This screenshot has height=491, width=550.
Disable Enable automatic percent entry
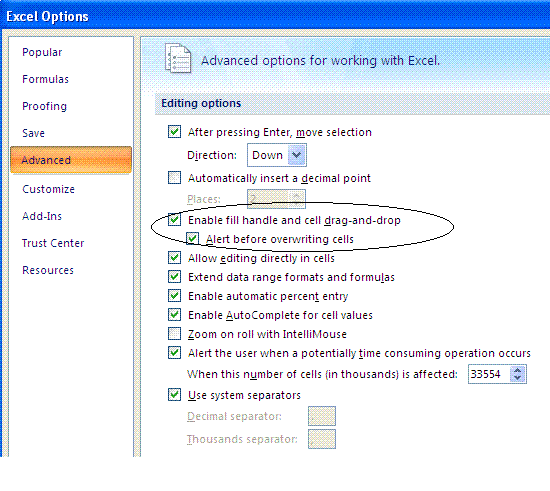click(174, 296)
